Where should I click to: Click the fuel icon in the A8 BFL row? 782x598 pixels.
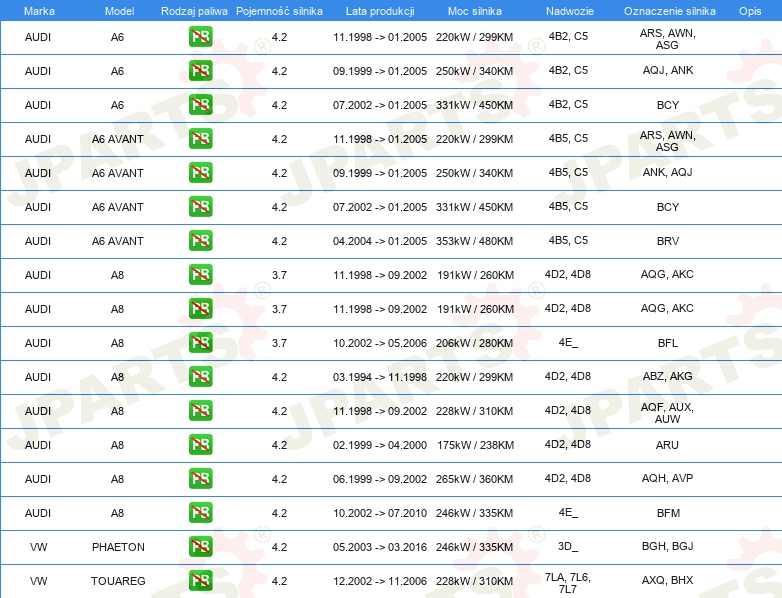(200, 343)
